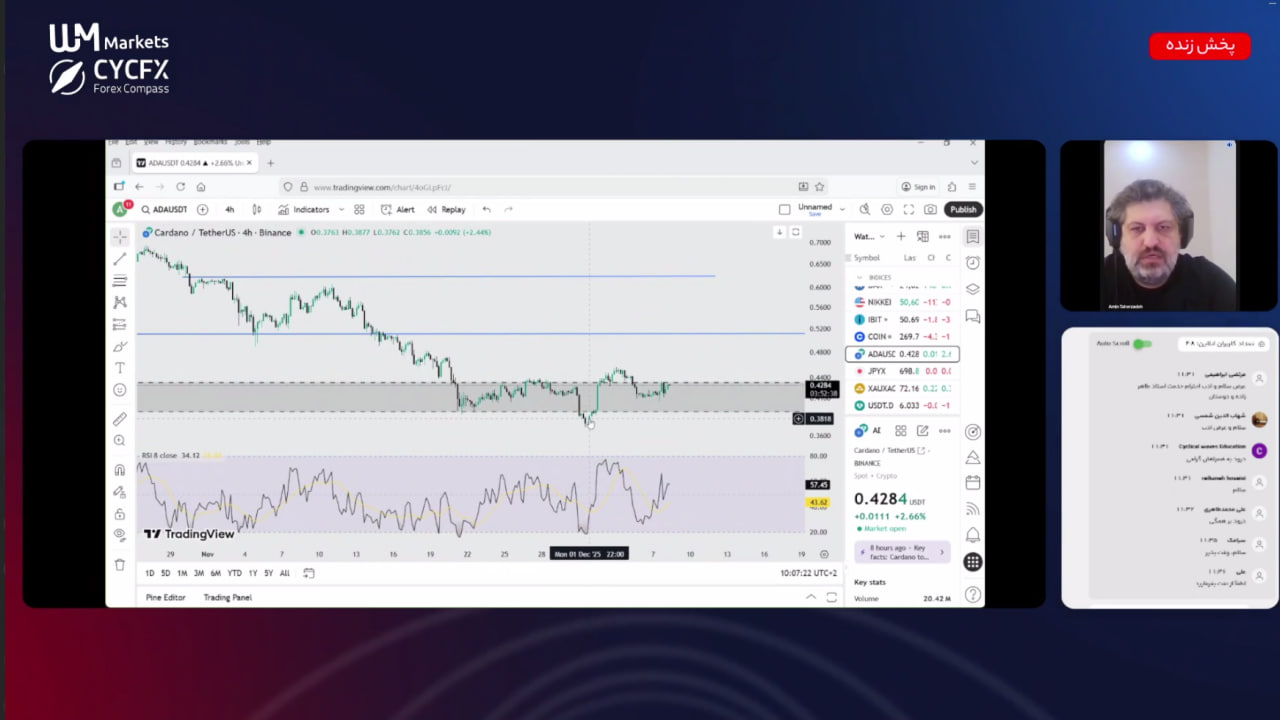1280x720 pixels.
Task: Open the Alerts clock icon in right sidebar
Action: (972, 263)
